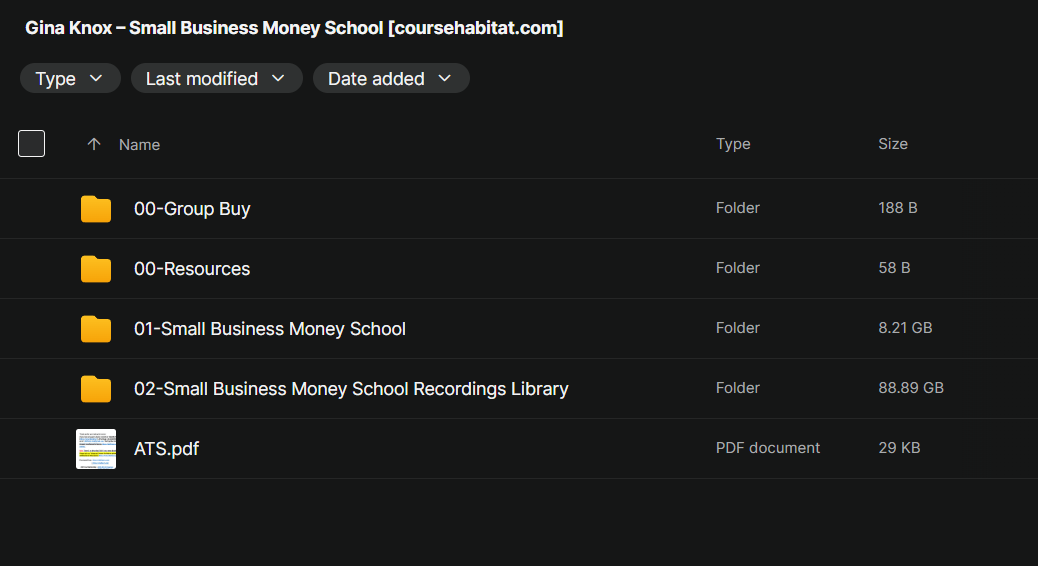
Task: Click the 00-Resources folder icon
Action: coord(96,269)
